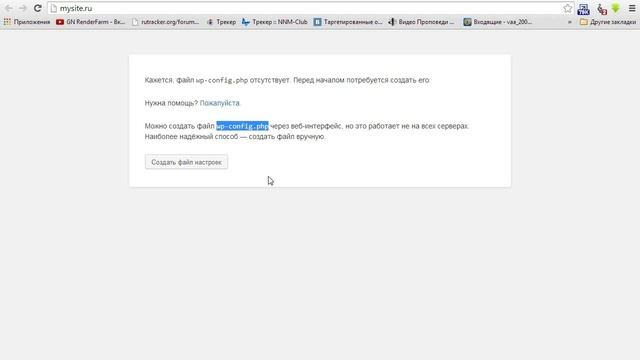
Task: Bookmark page with the star icon
Action: pyautogui.click(x=567, y=8)
